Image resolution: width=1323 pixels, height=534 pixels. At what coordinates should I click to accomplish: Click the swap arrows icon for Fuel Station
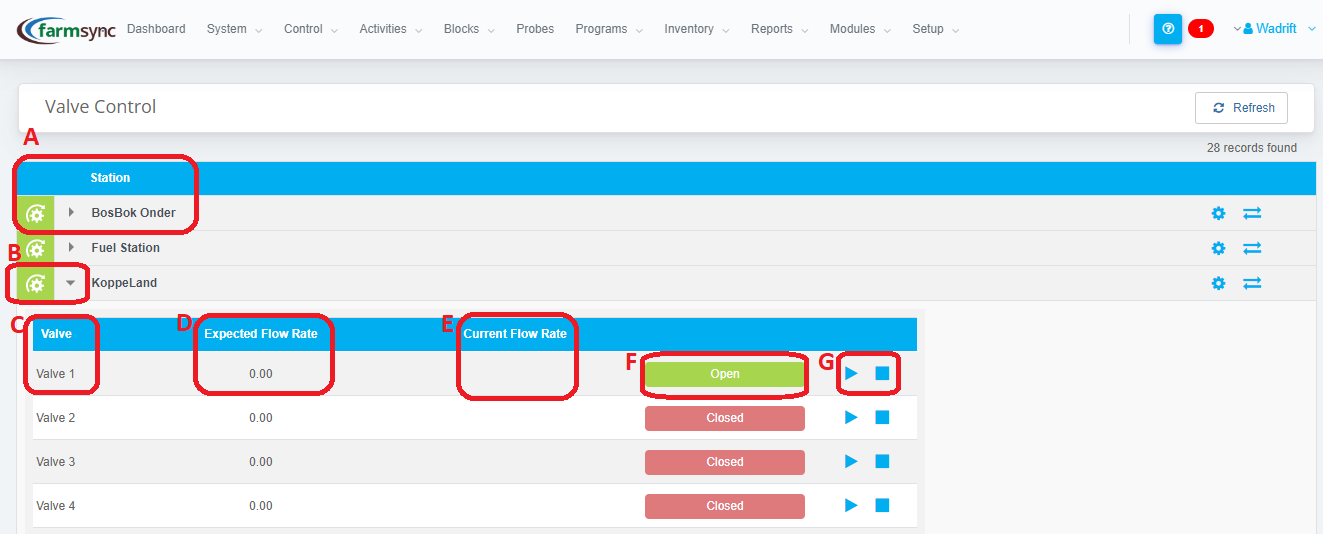click(x=1252, y=248)
